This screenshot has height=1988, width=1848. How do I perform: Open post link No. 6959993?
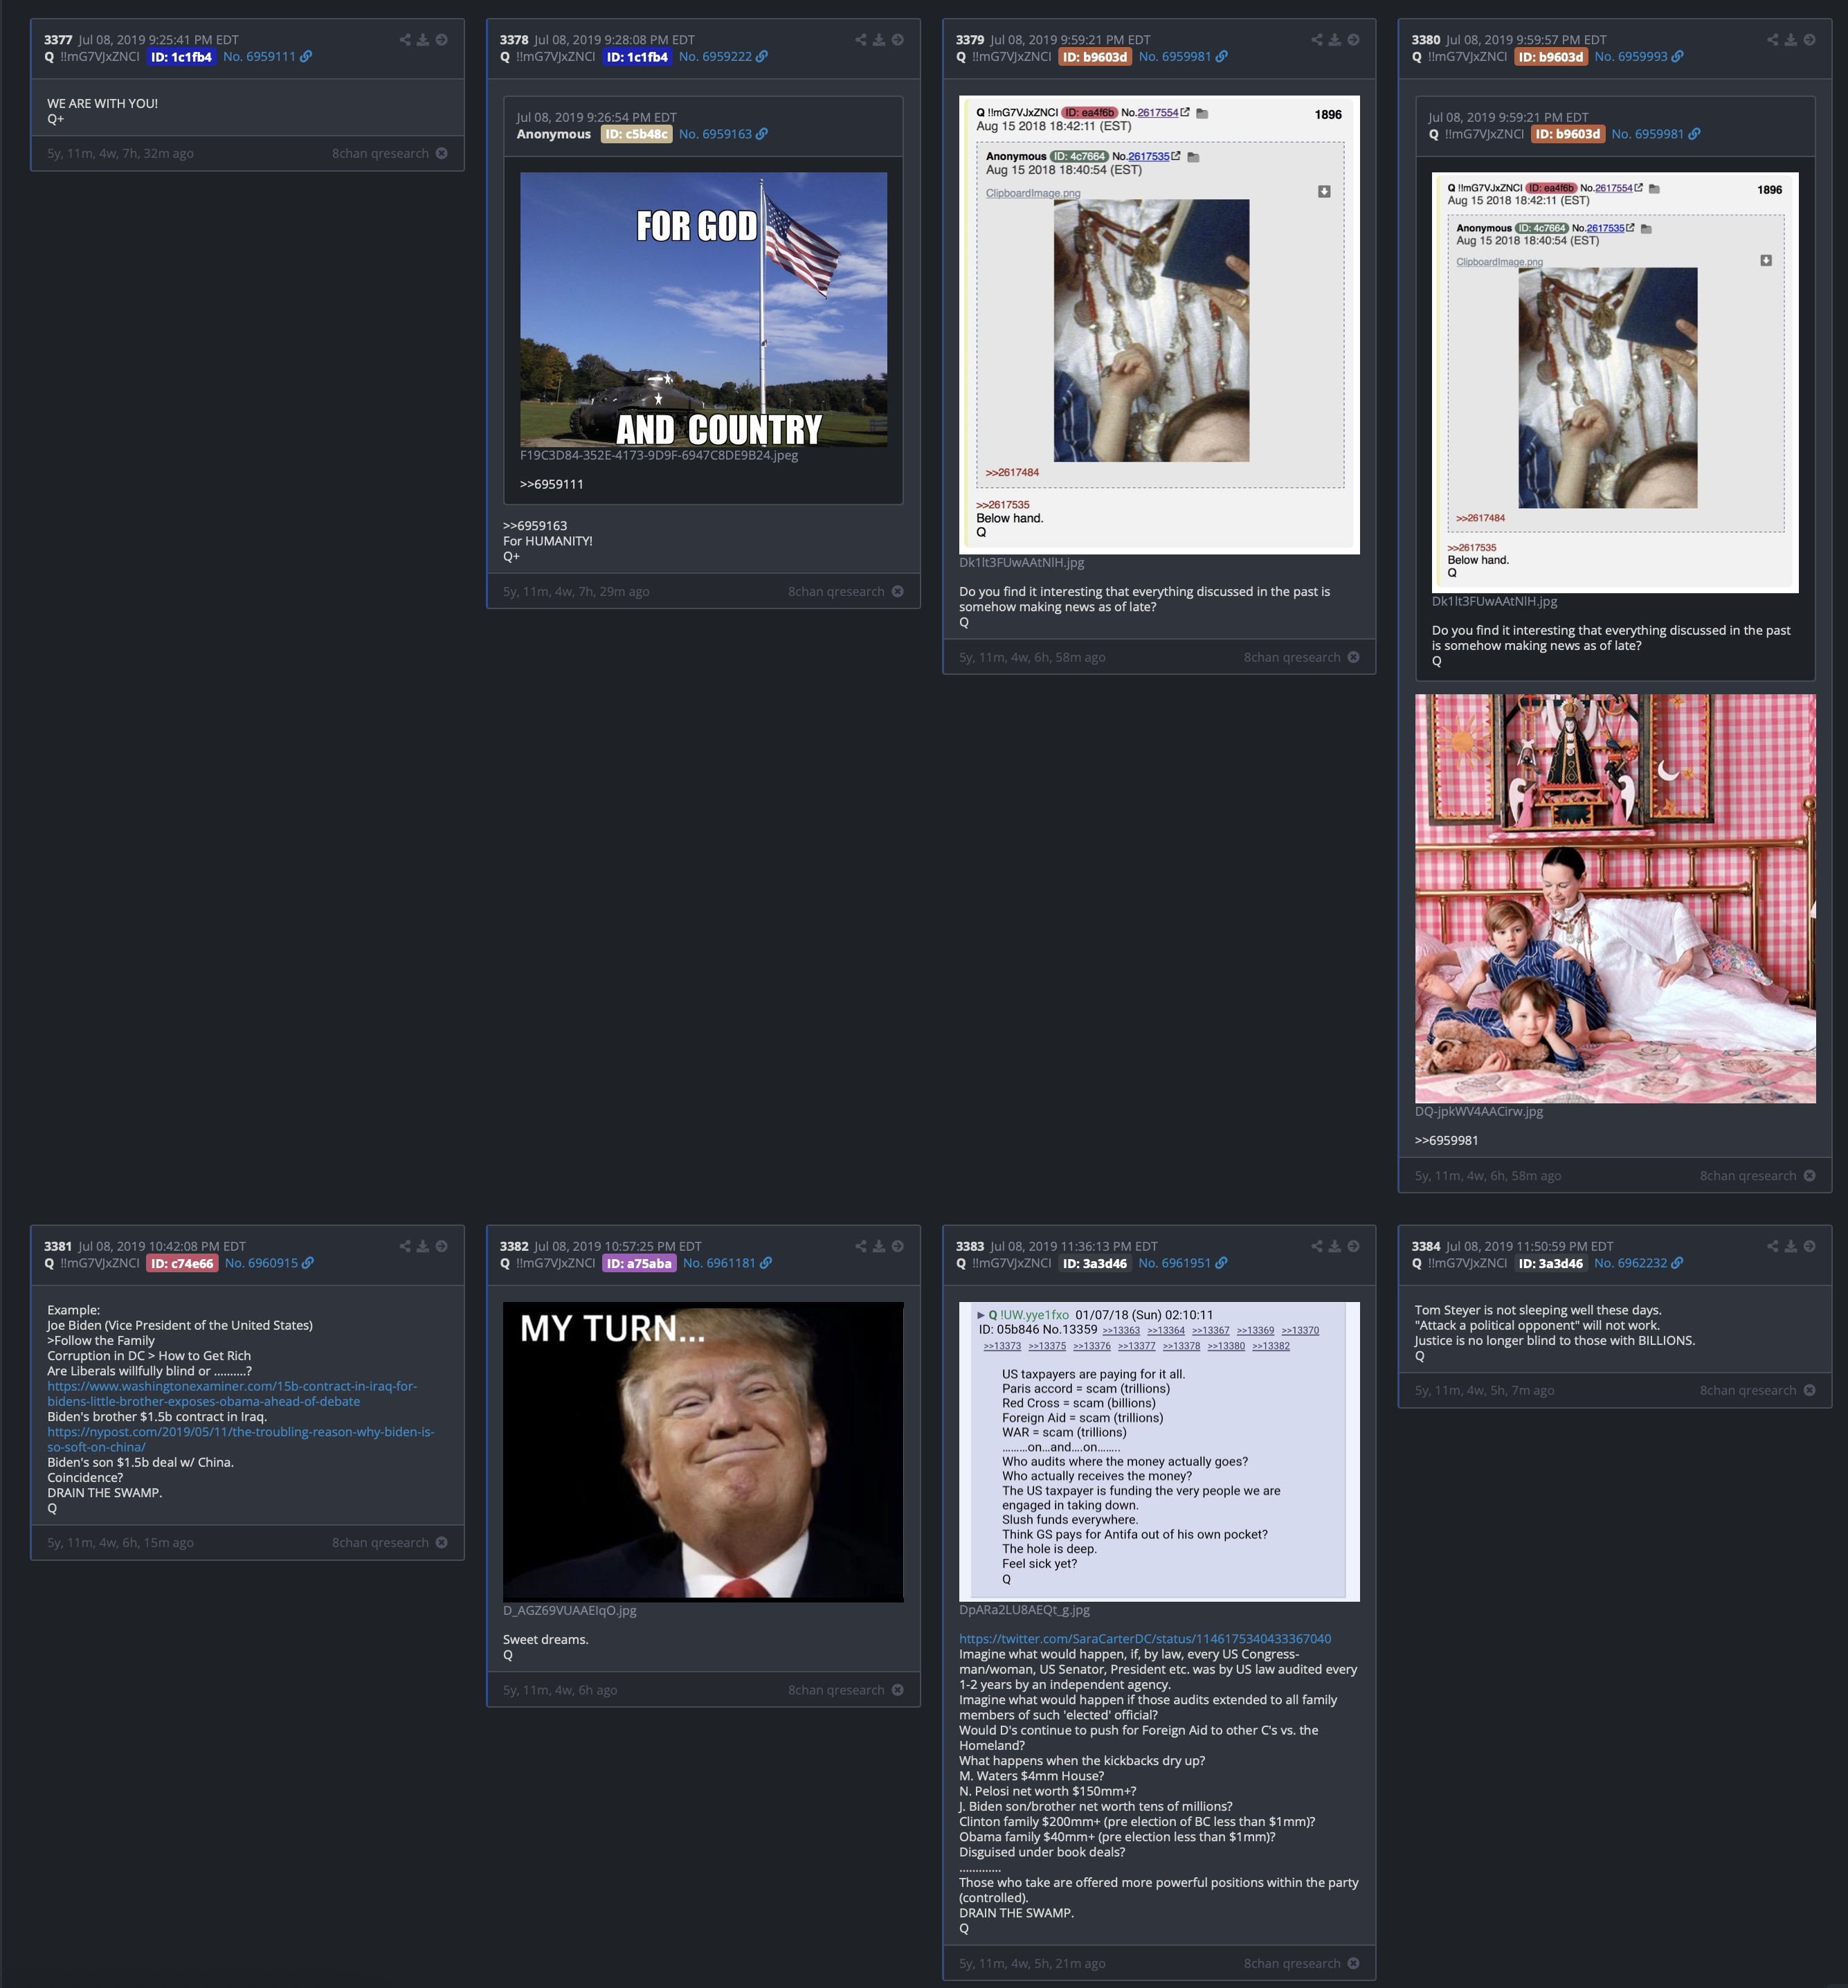pyautogui.click(x=1639, y=57)
